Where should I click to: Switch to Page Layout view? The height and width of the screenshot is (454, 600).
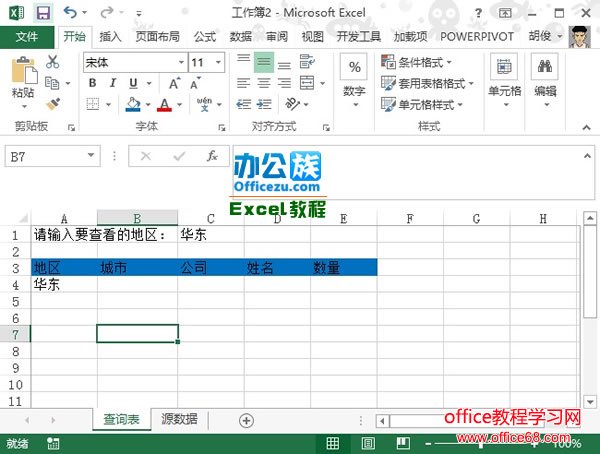[368, 444]
